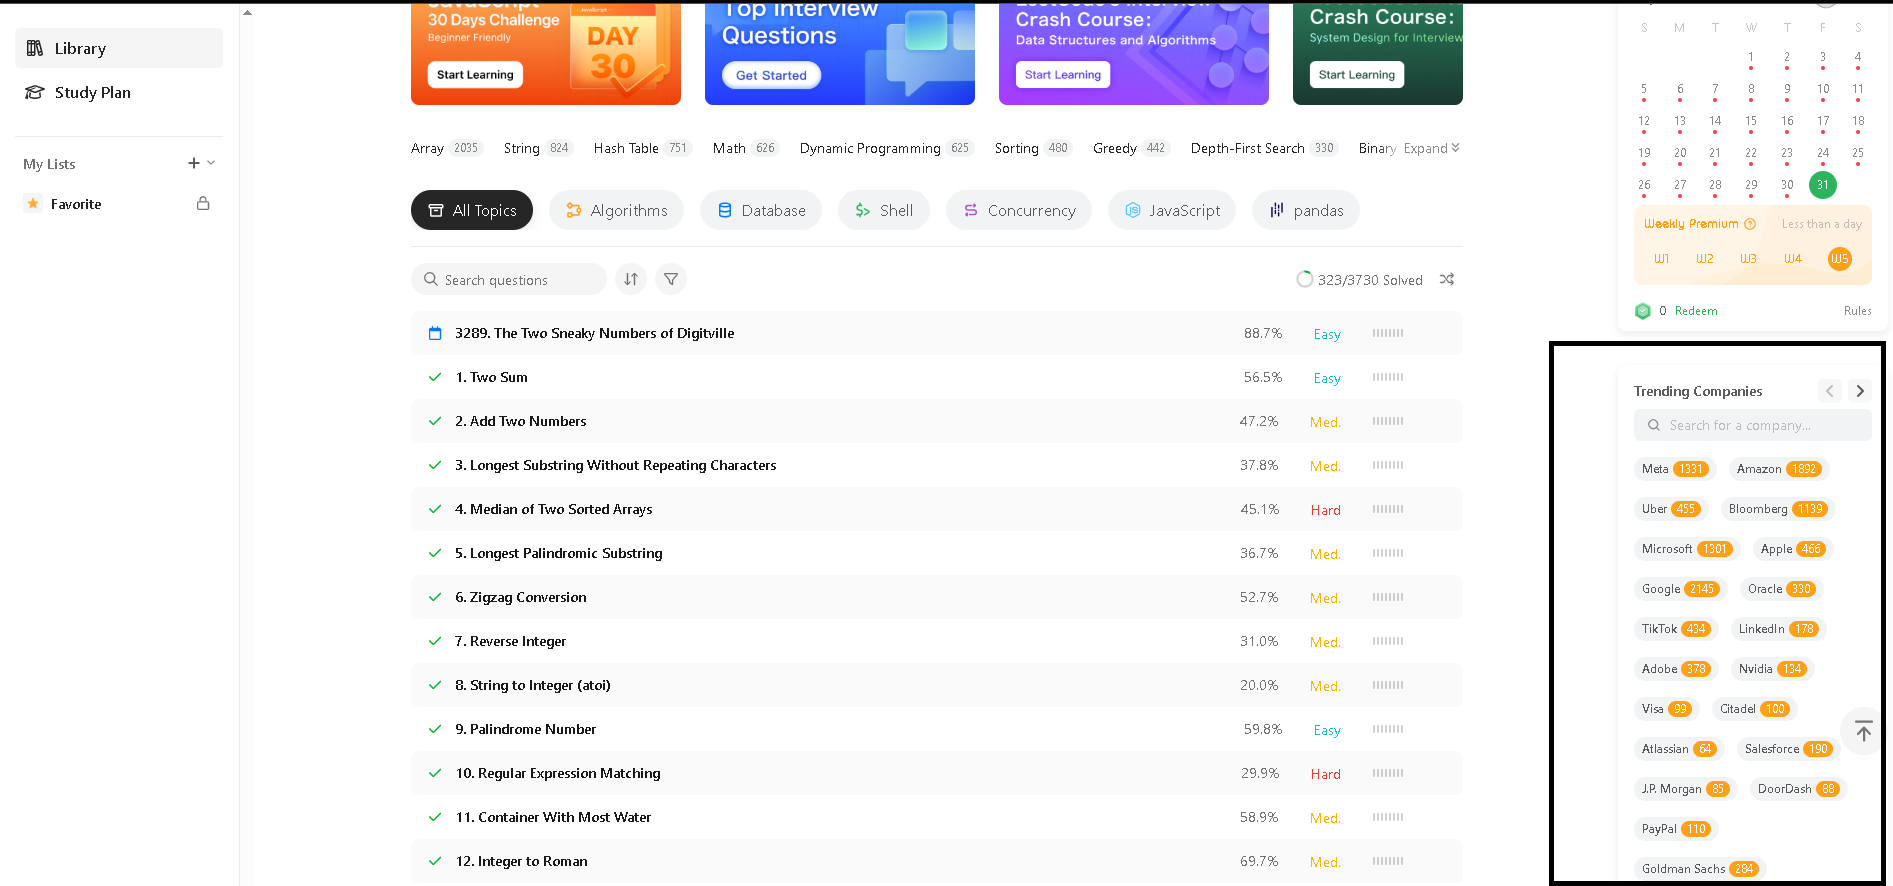
Task: Click the Weekly Premium help icon
Action: pyautogui.click(x=1750, y=224)
